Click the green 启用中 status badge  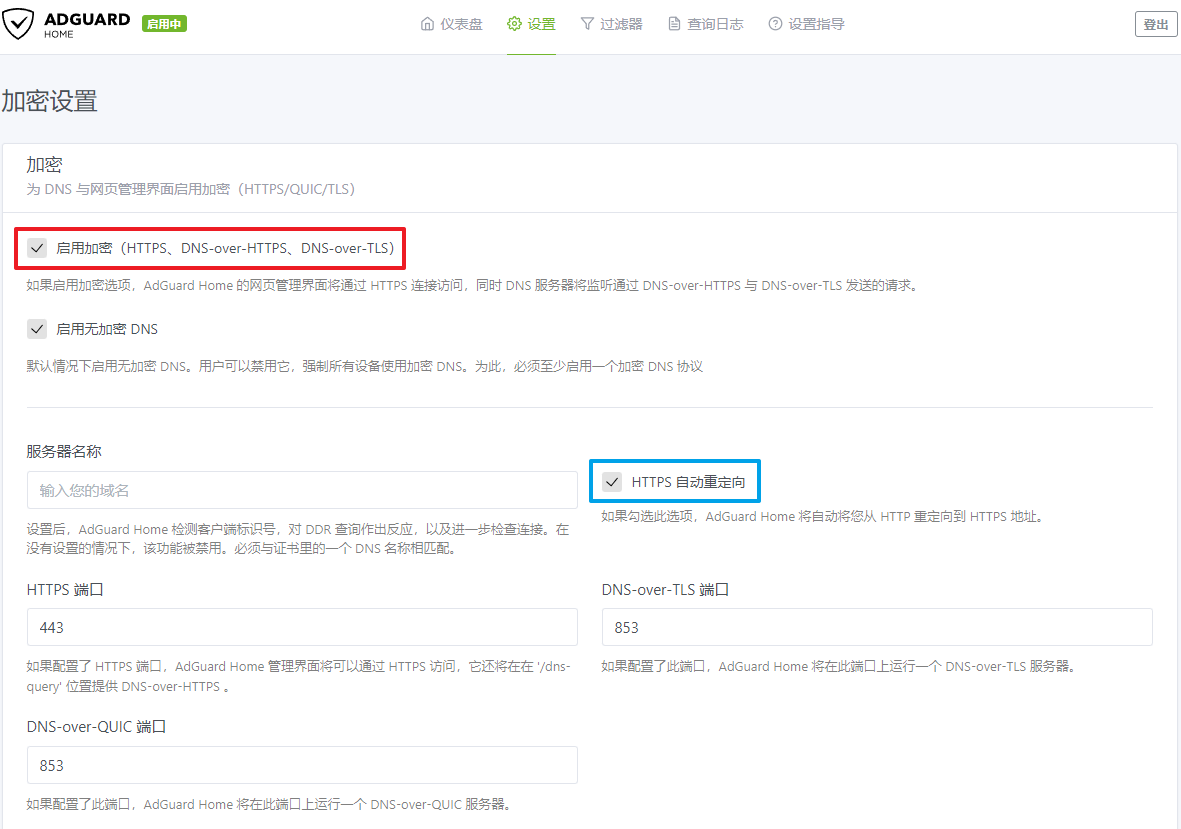click(x=164, y=24)
